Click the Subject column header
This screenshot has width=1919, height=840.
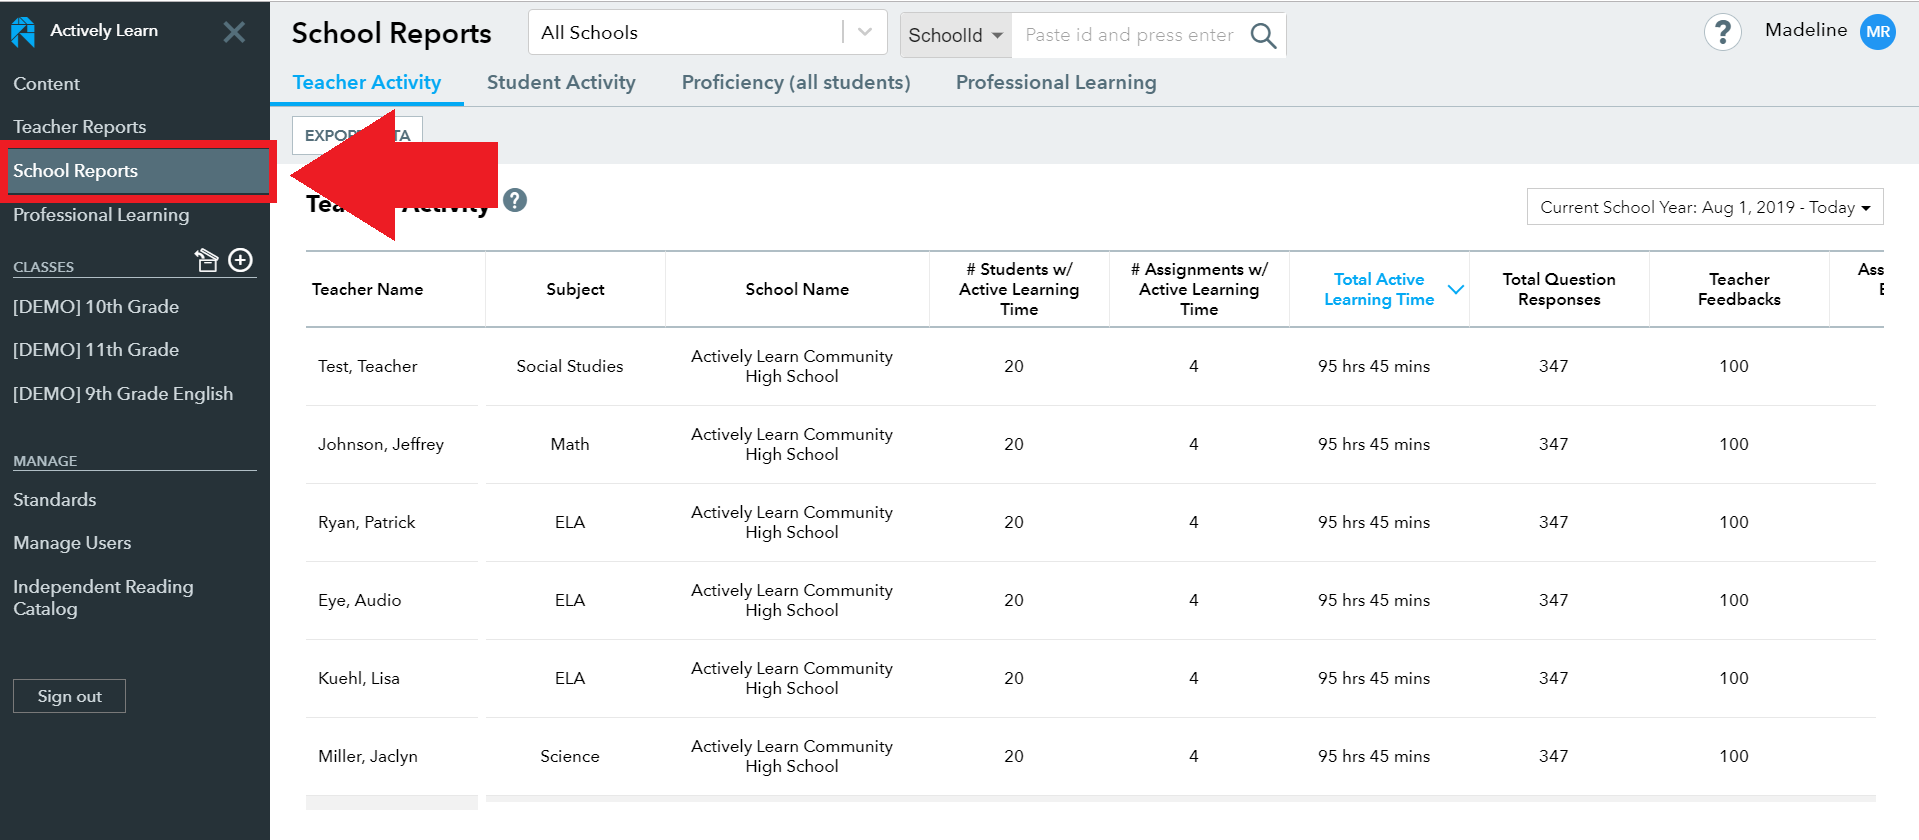pyautogui.click(x=575, y=289)
